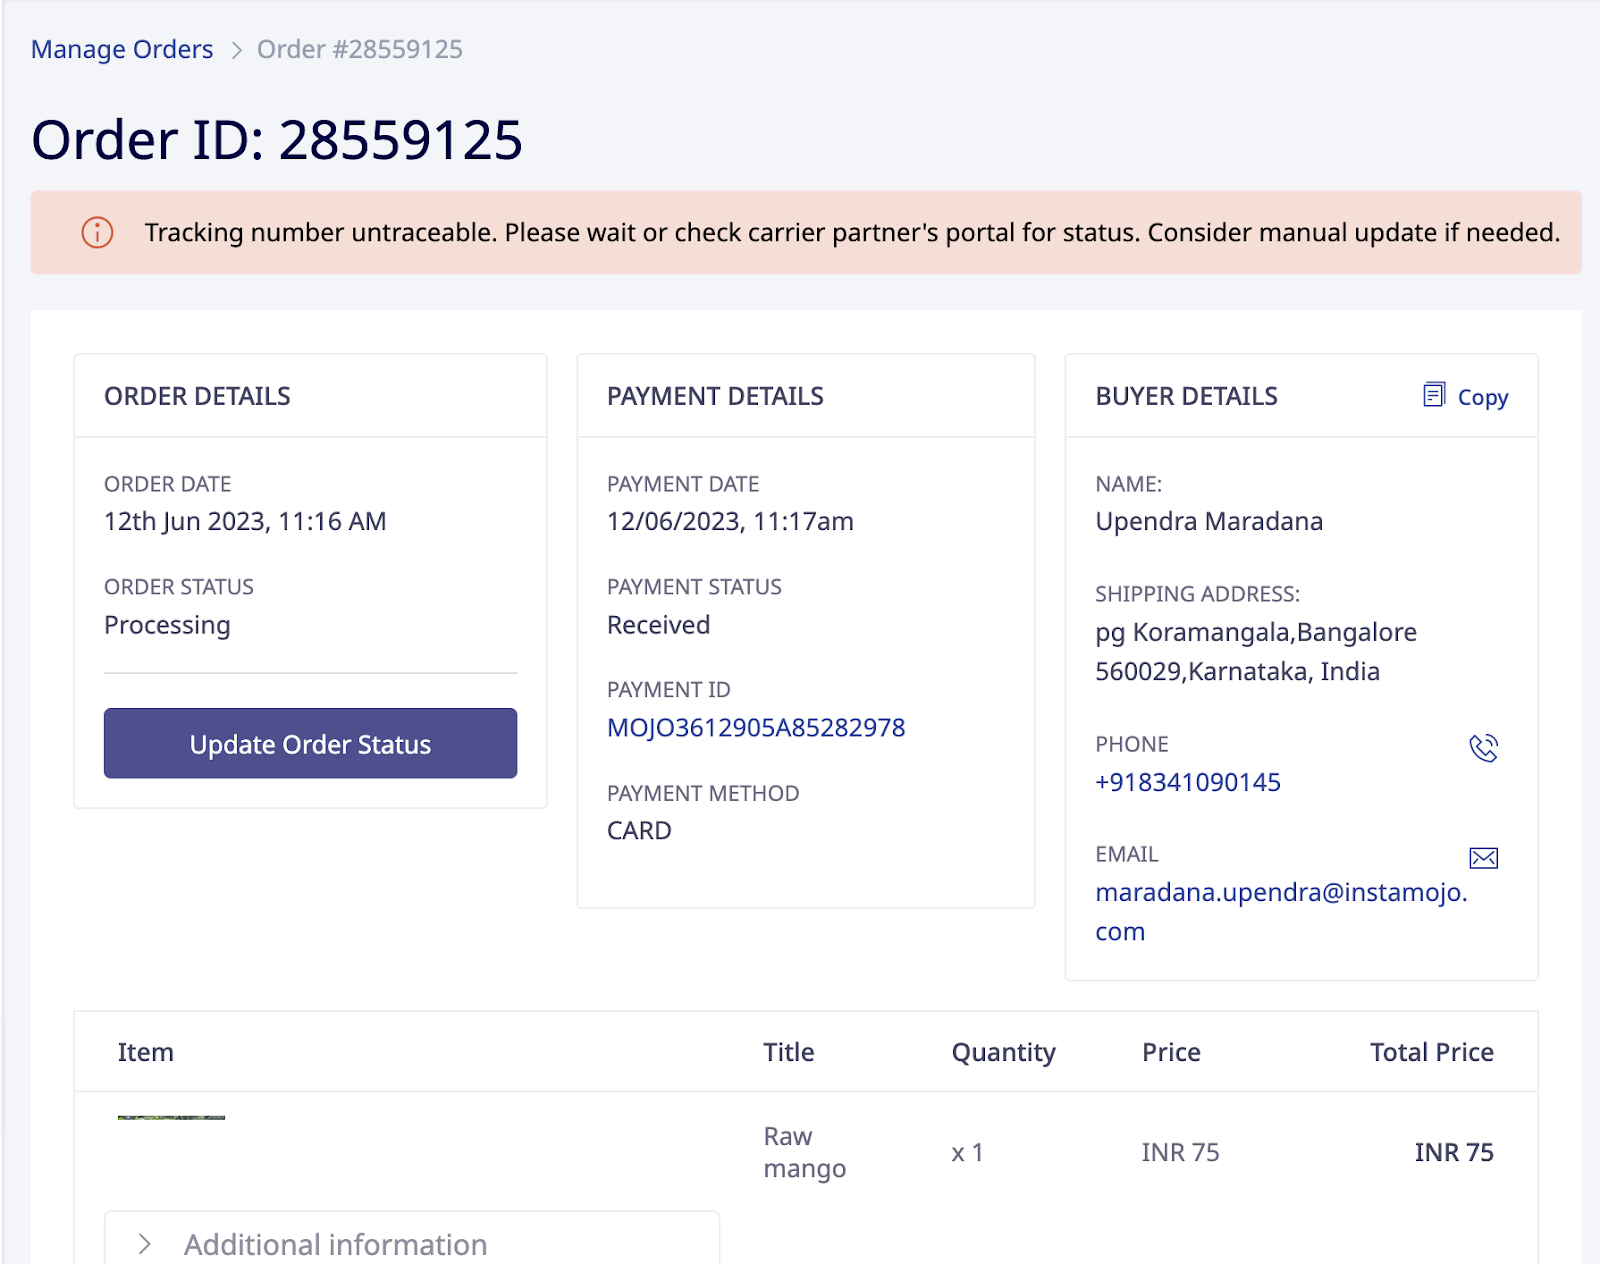Click the copy document icon in Buyer Details
Viewport: 1600px width, 1264px height.
pos(1434,395)
